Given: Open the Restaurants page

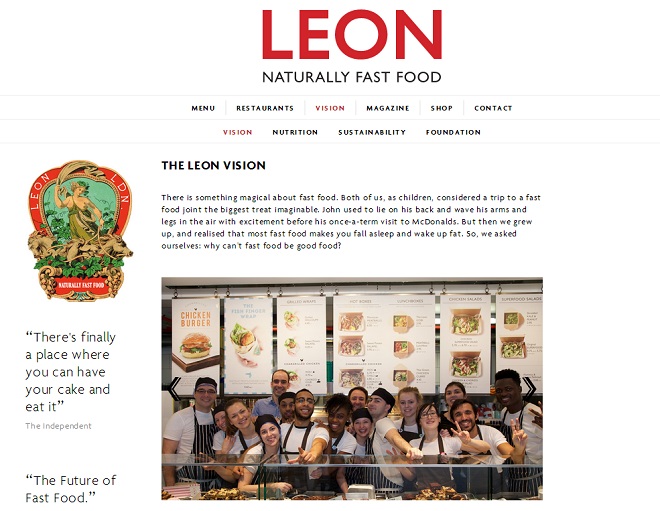Looking at the screenshot, I should click(x=265, y=108).
